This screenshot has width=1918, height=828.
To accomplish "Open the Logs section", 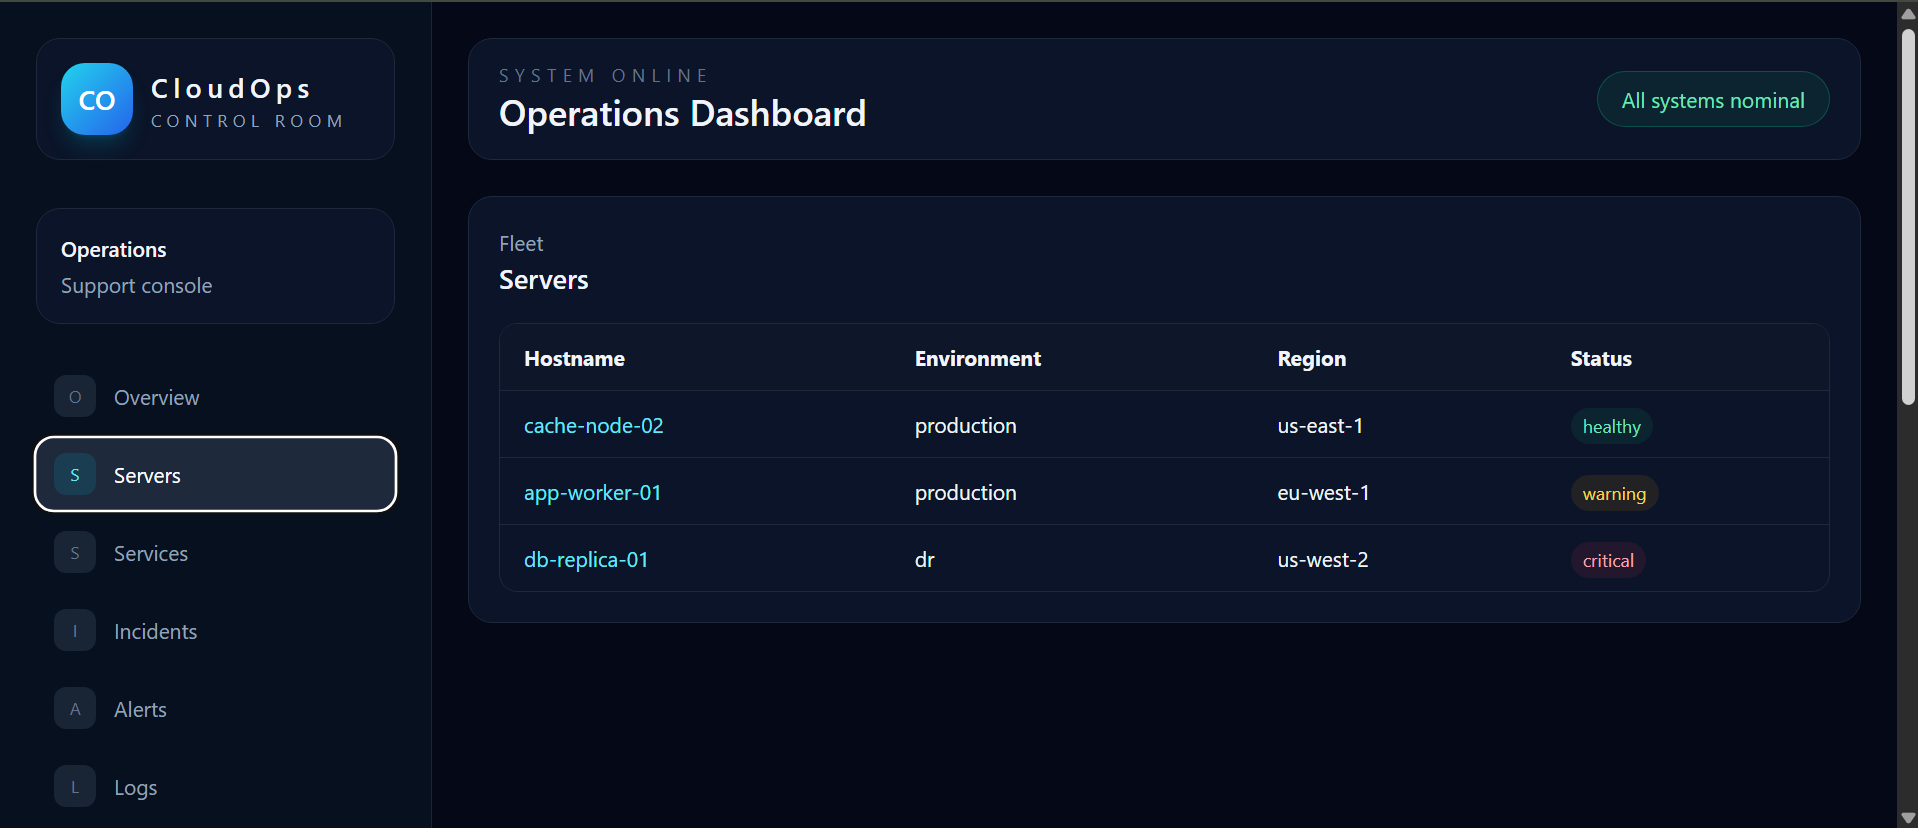I will [215, 787].
